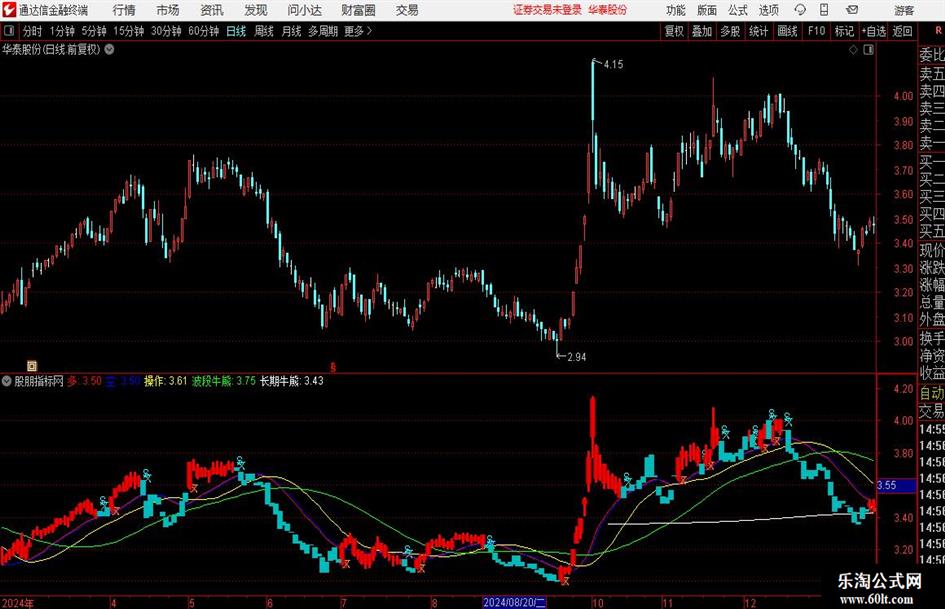945x609 pixels.
Task: Switch to 1分钟 period
Action: [x=62, y=31]
